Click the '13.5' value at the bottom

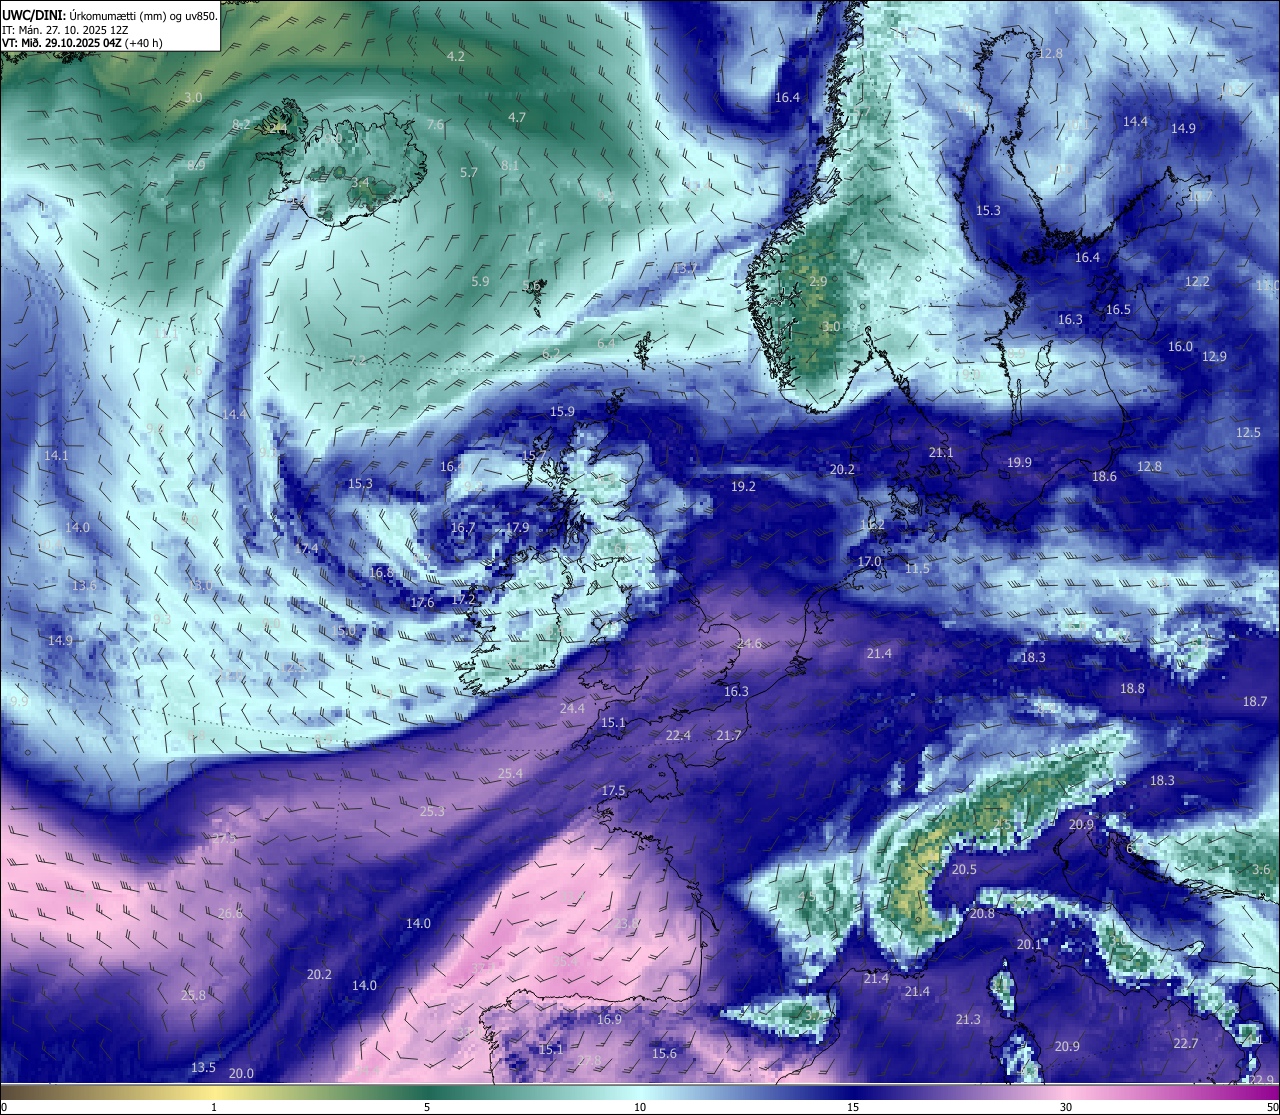click(203, 1068)
